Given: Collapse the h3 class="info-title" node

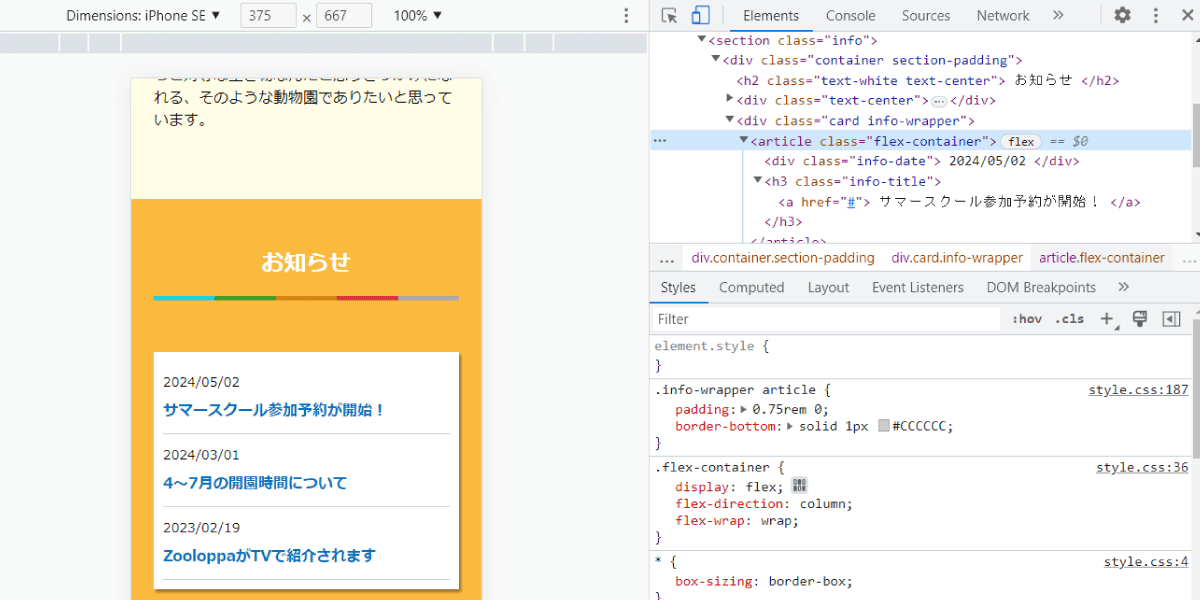Looking at the screenshot, I should (x=758, y=181).
